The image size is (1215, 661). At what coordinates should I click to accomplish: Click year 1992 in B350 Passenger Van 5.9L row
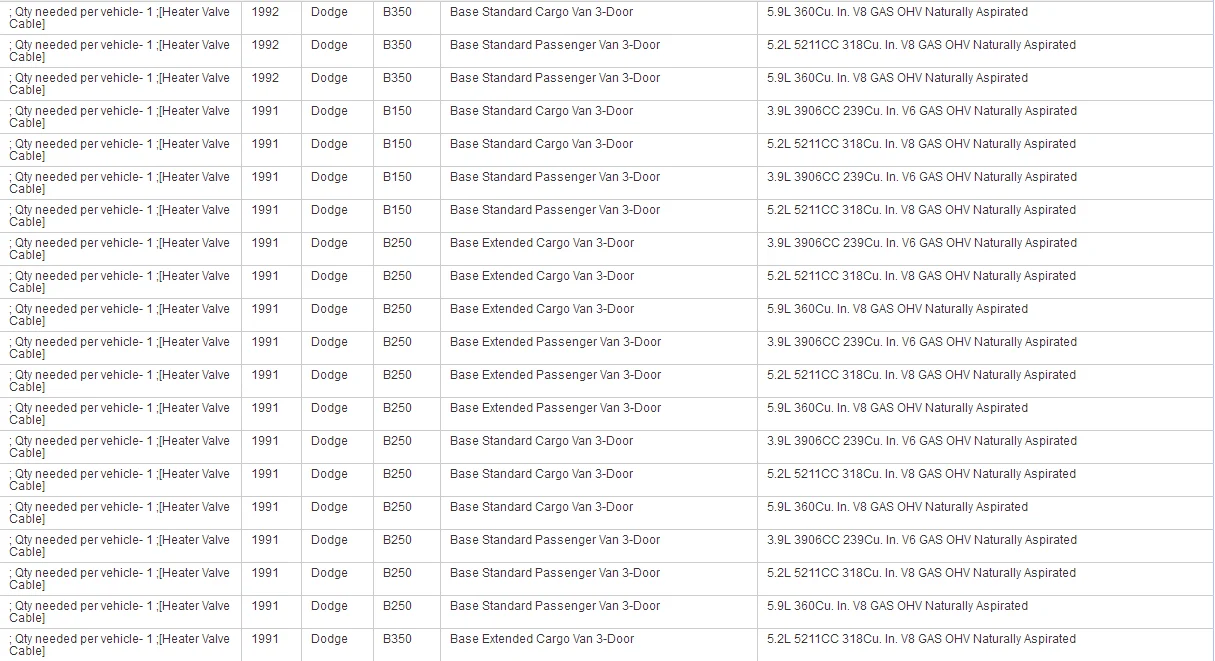click(271, 84)
